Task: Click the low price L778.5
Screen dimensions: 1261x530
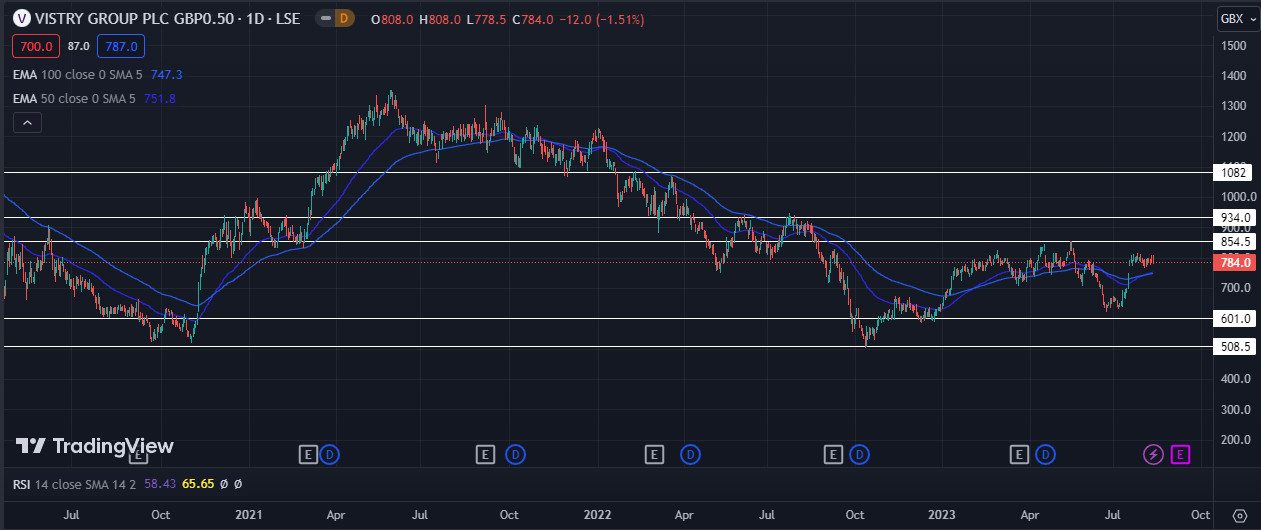Action: click(x=488, y=19)
